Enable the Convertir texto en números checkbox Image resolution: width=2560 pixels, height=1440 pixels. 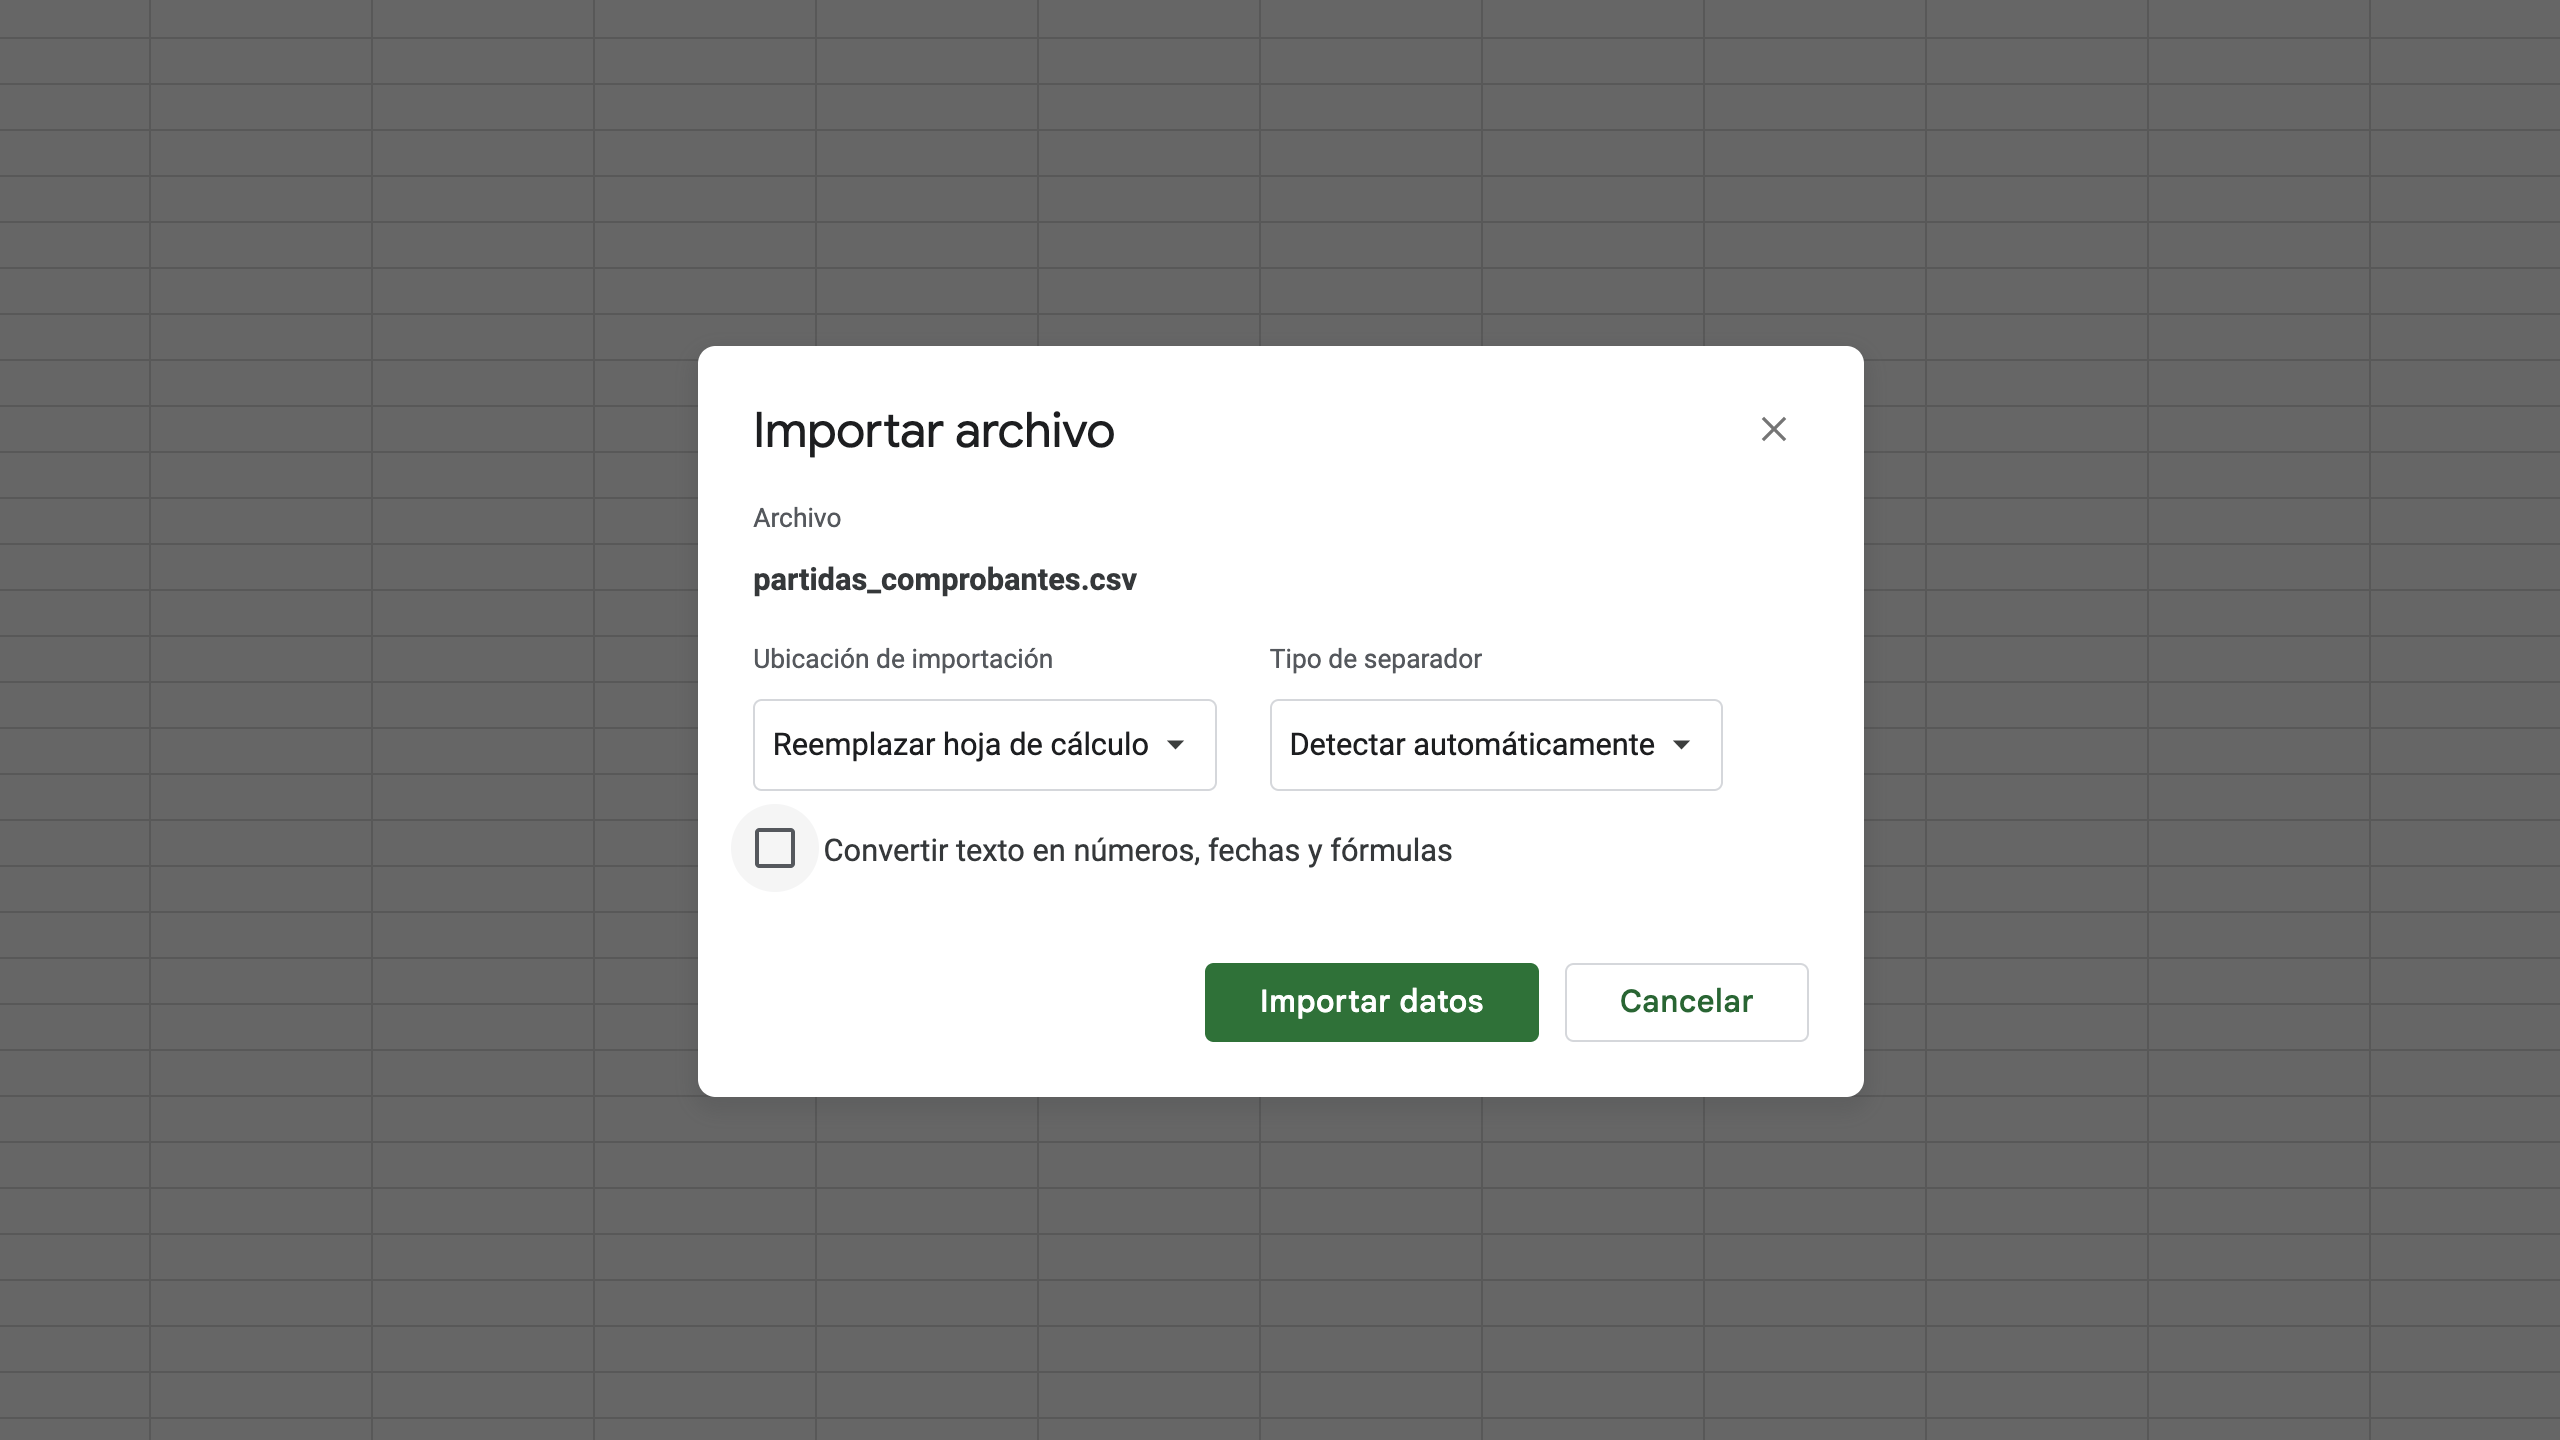775,848
